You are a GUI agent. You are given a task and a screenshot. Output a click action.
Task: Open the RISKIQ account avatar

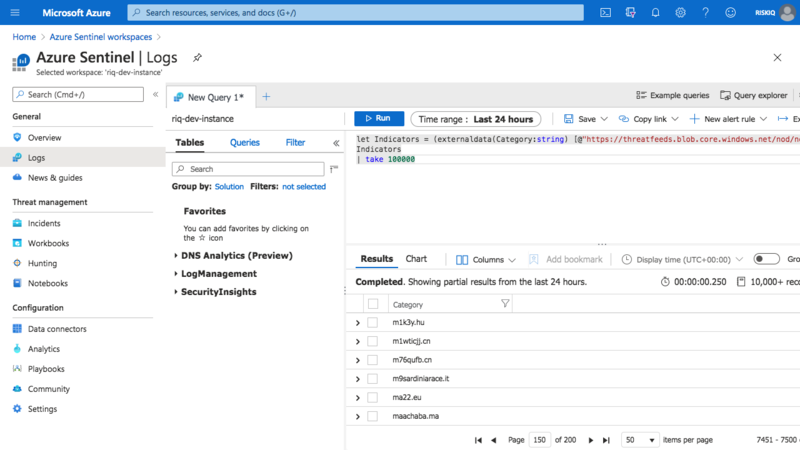(787, 12)
